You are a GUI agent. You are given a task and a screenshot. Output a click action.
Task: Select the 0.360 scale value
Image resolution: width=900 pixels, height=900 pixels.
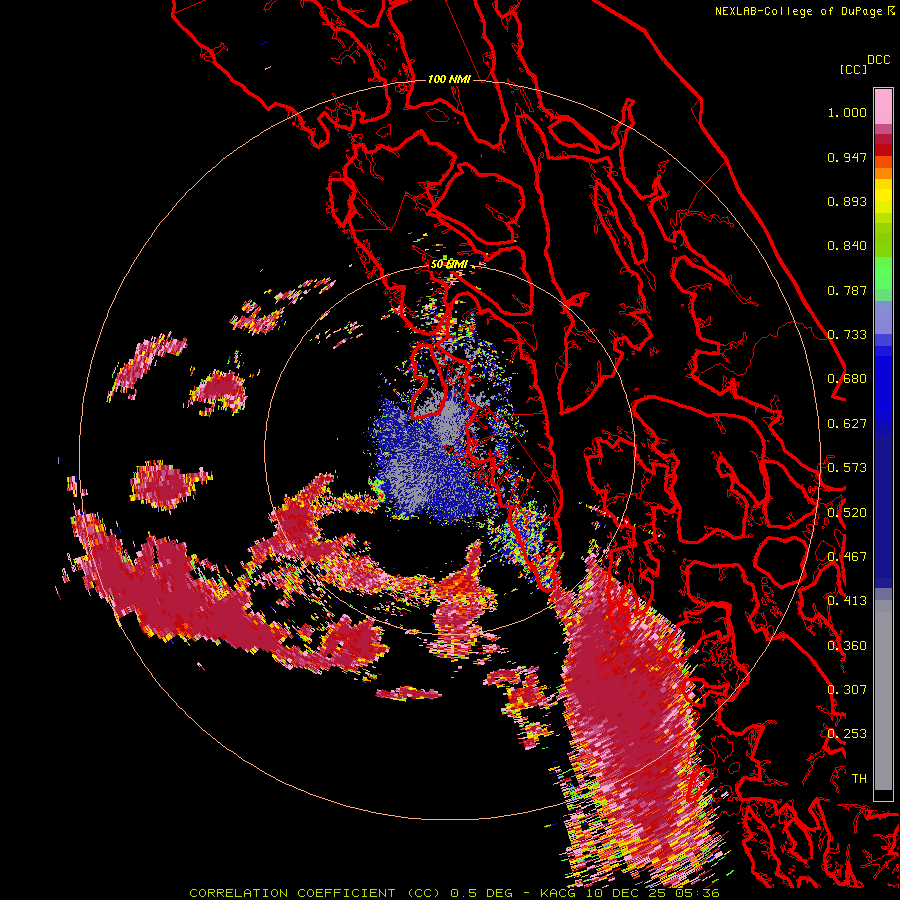click(847, 646)
